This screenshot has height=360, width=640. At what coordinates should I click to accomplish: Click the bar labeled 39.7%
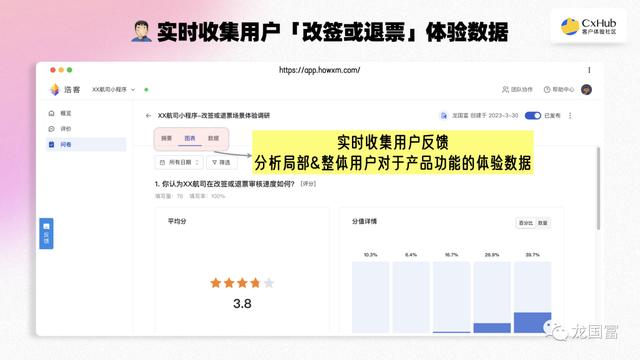coord(532,297)
